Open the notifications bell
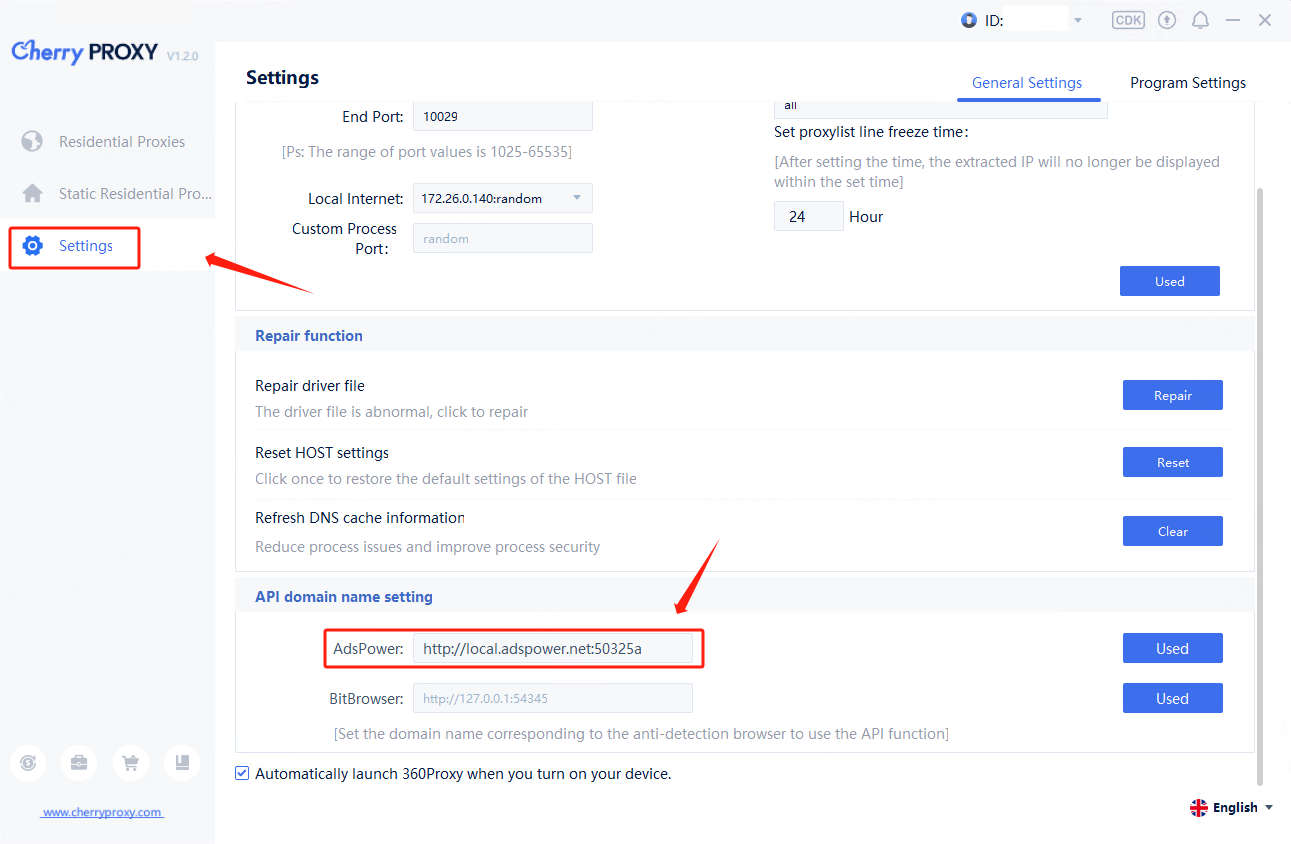Image resolution: width=1291 pixels, height=844 pixels. (x=1200, y=20)
